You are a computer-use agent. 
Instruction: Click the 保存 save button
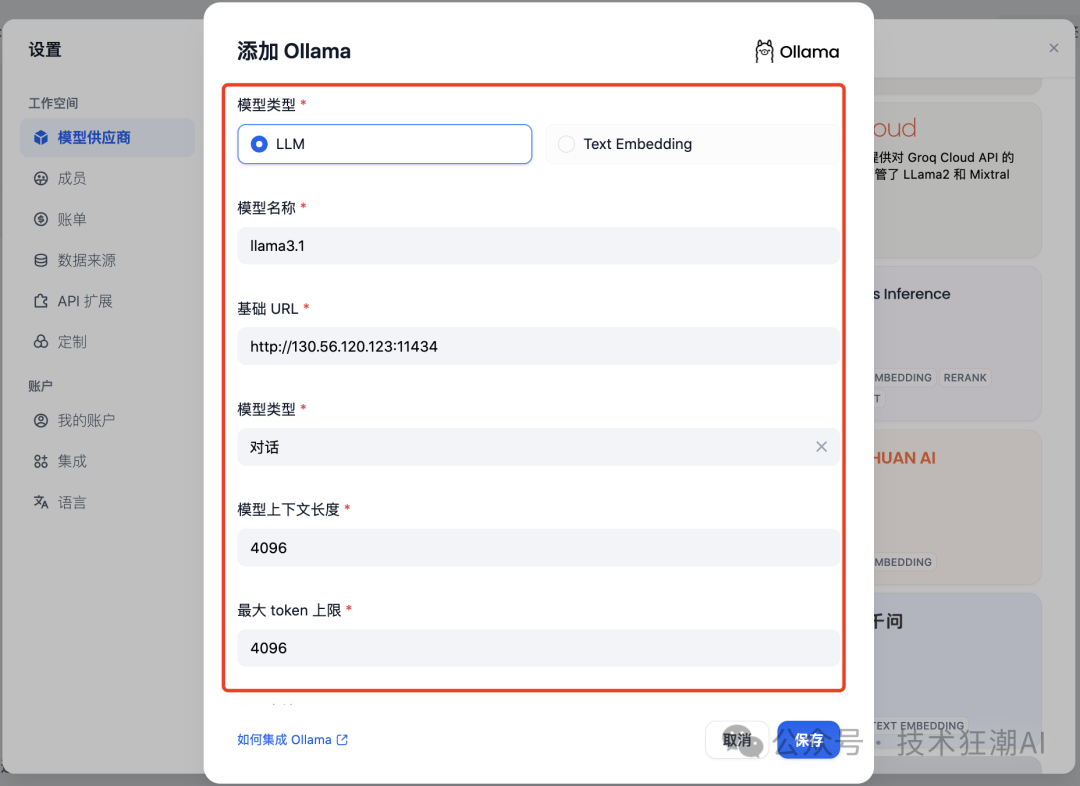[809, 740]
